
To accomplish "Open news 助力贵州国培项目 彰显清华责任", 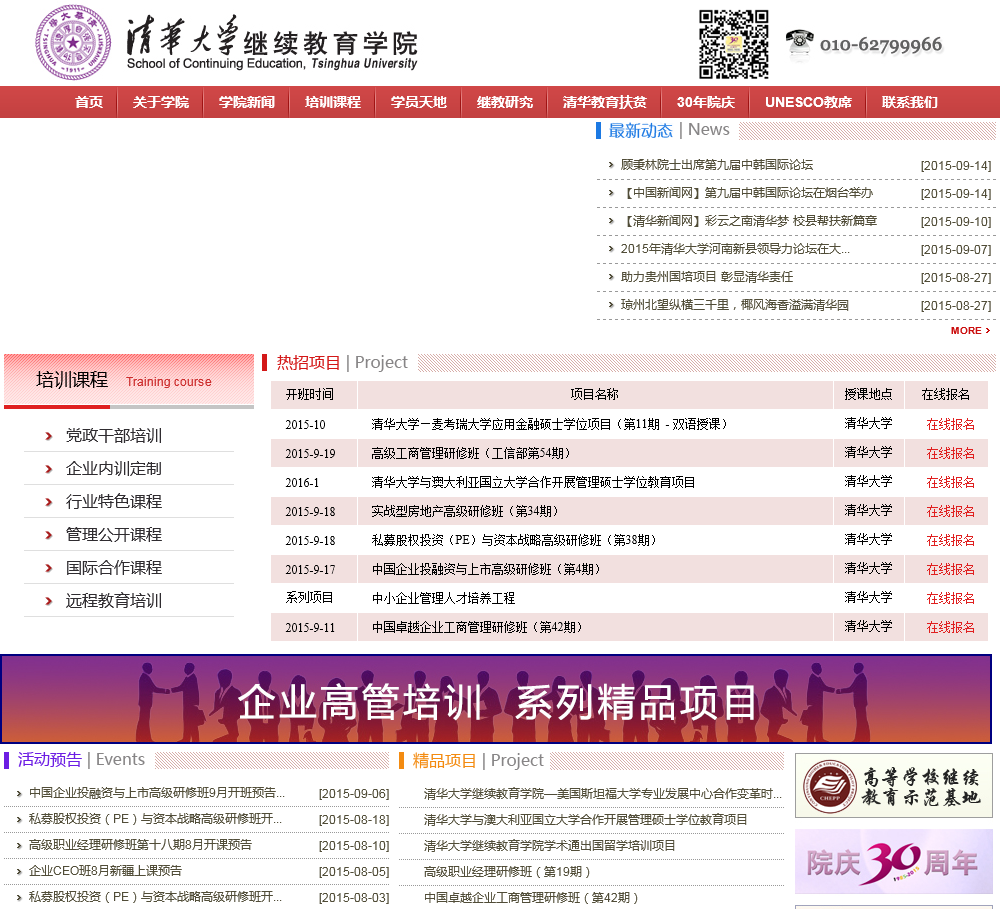I will pos(707,277).
